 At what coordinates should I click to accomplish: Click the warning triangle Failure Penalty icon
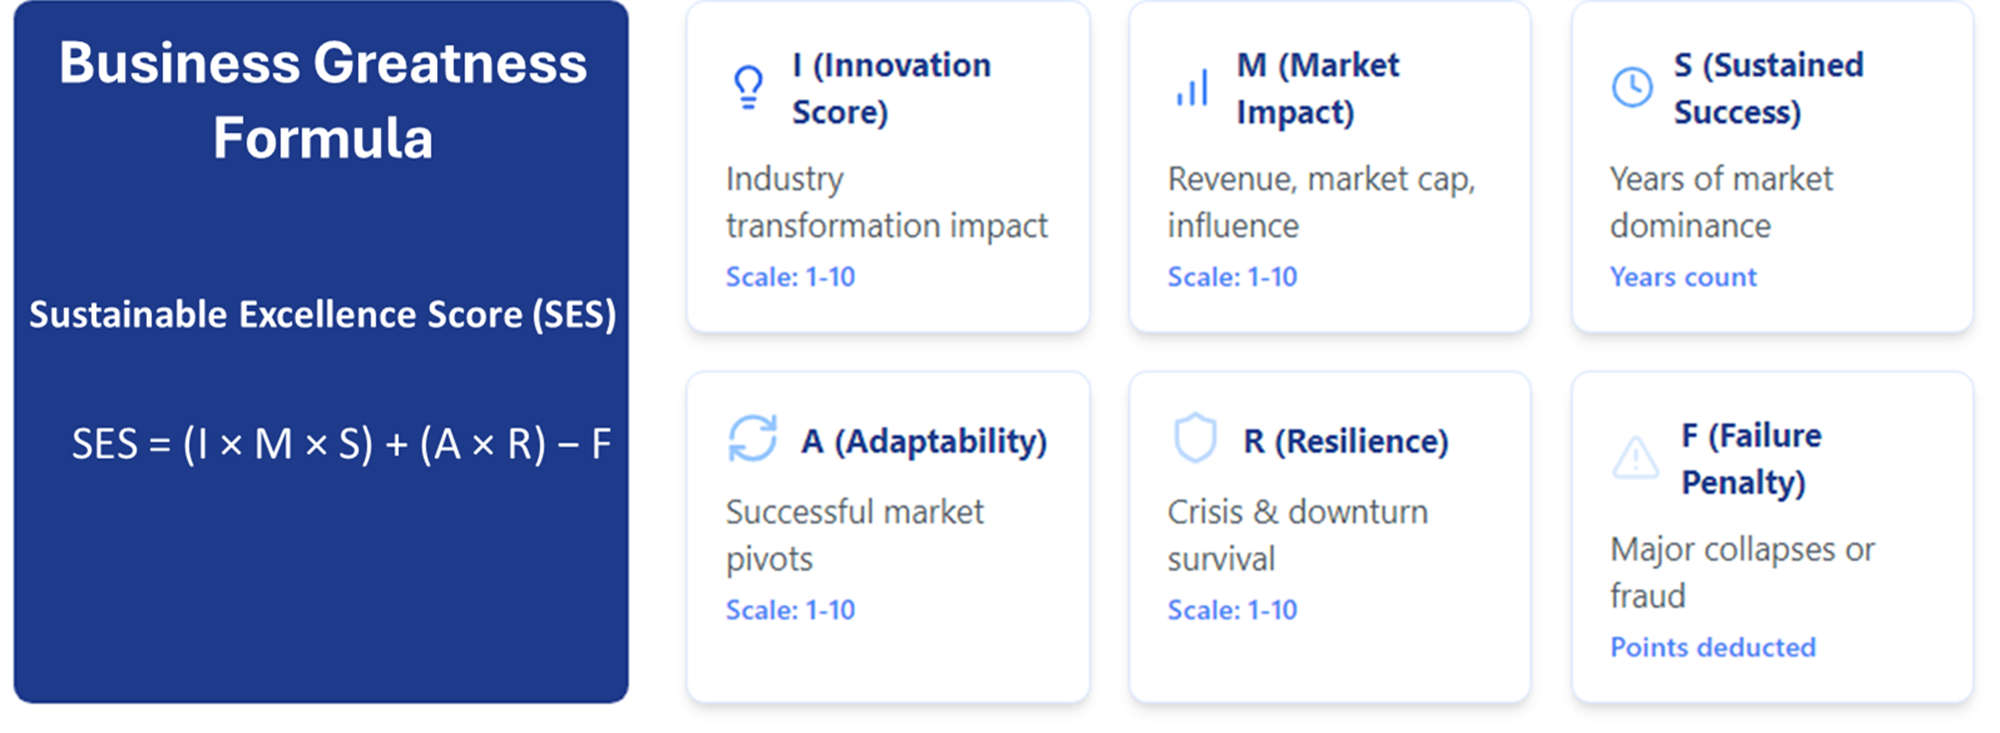coord(1636,458)
